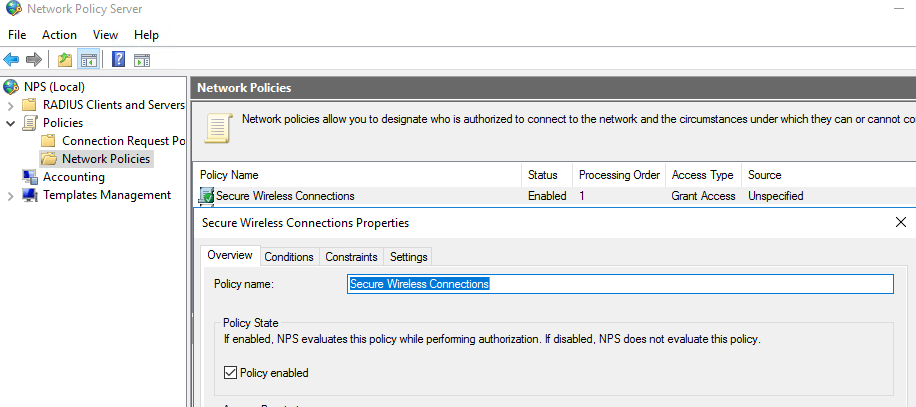Viewport: 916px width, 407px height.
Task: Expand the RADIUS Clients and Servers node
Action: 11,106
